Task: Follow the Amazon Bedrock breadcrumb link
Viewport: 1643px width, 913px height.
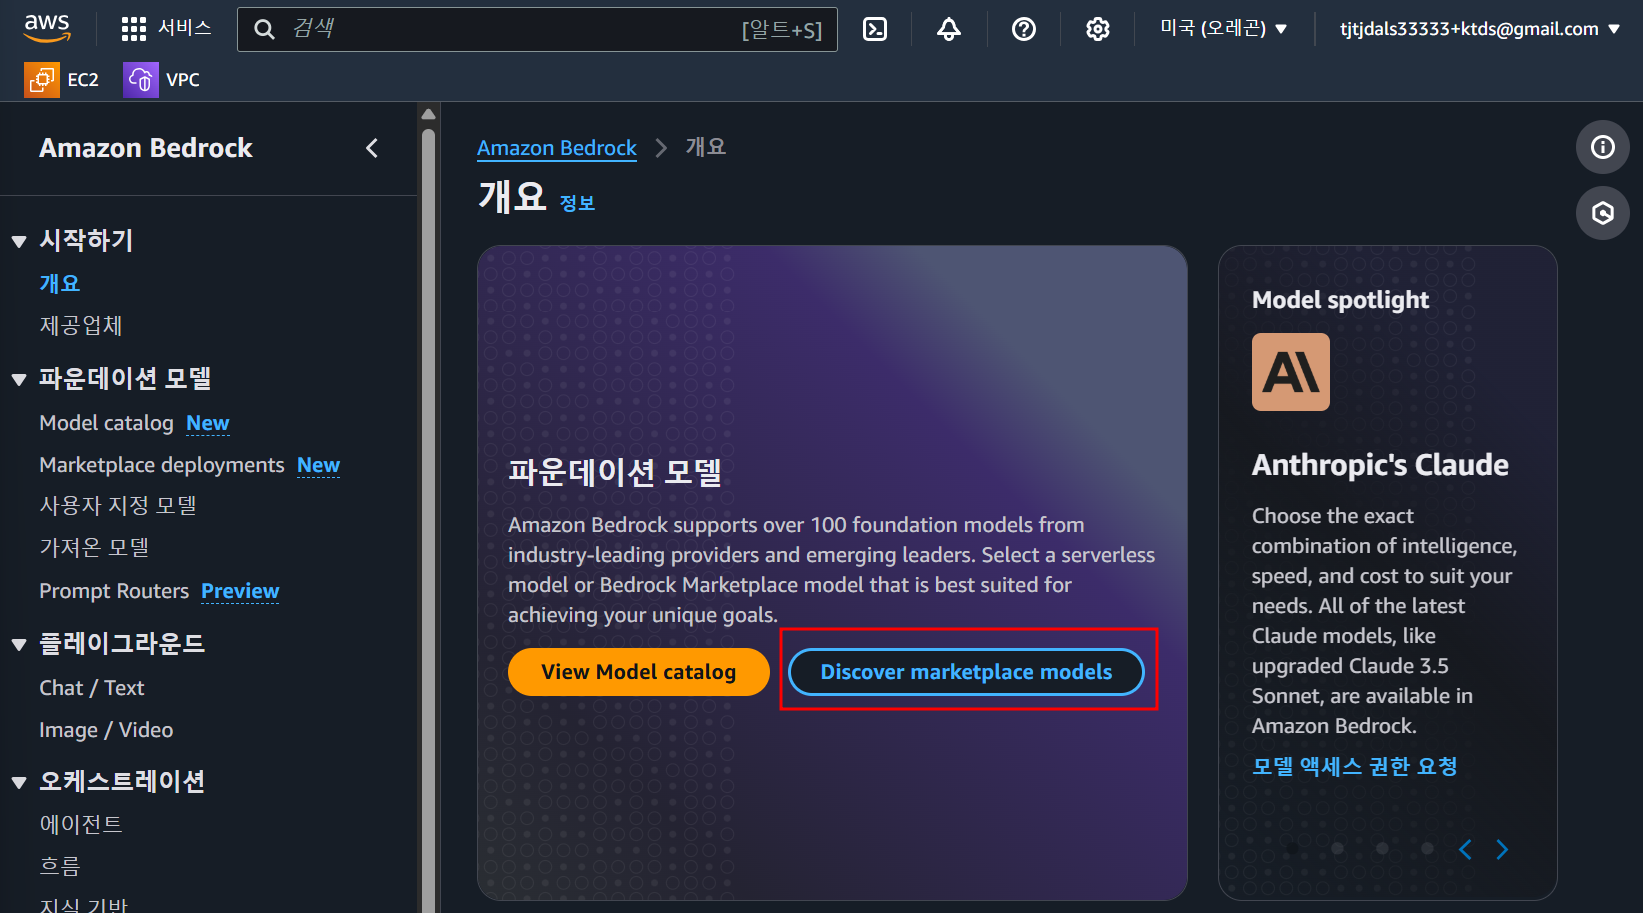Action: 557,148
